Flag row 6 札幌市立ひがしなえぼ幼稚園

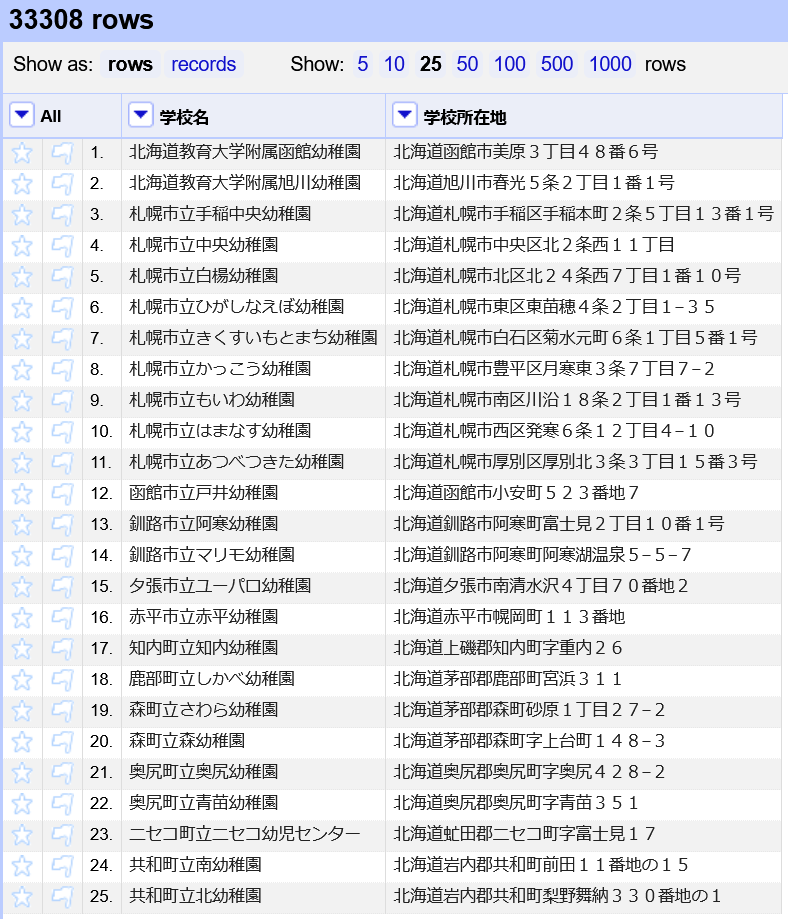click(62, 308)
